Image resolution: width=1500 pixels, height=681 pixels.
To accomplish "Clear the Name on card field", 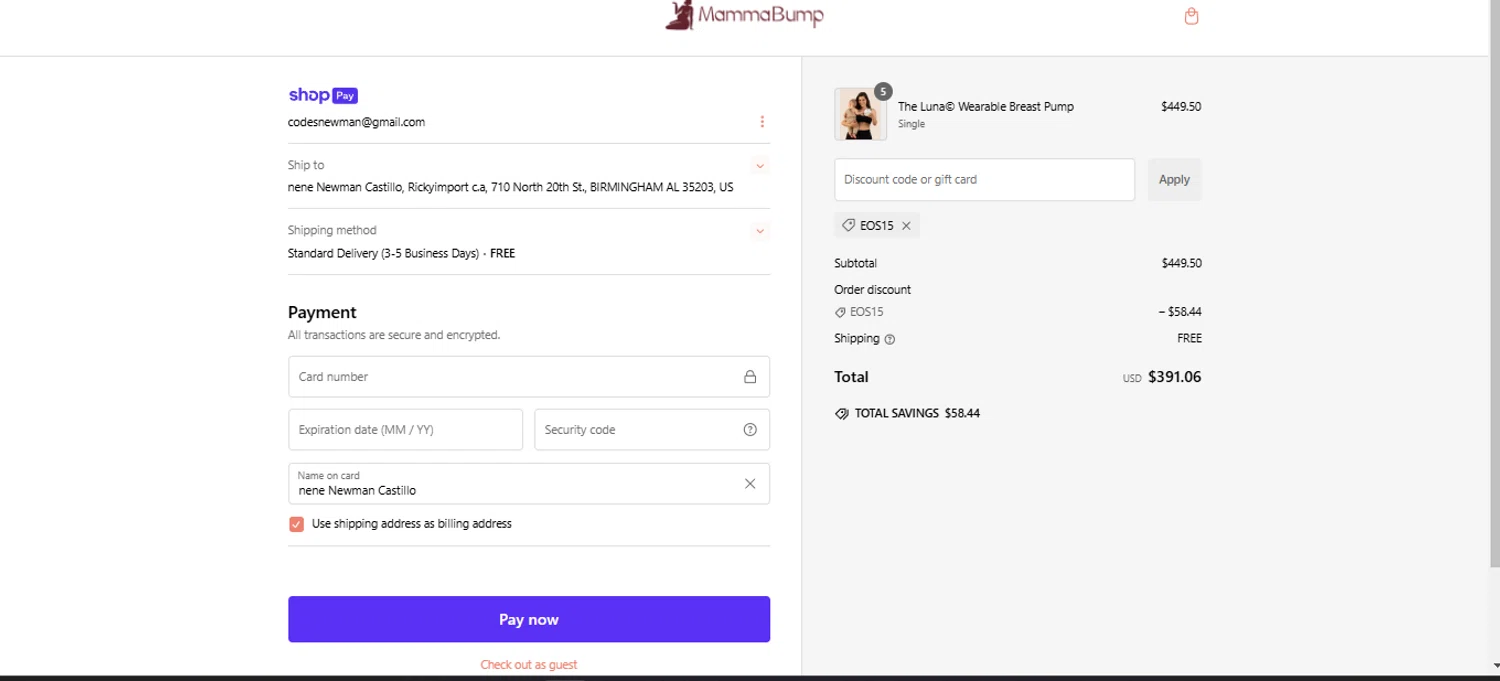I will [750, 484].
